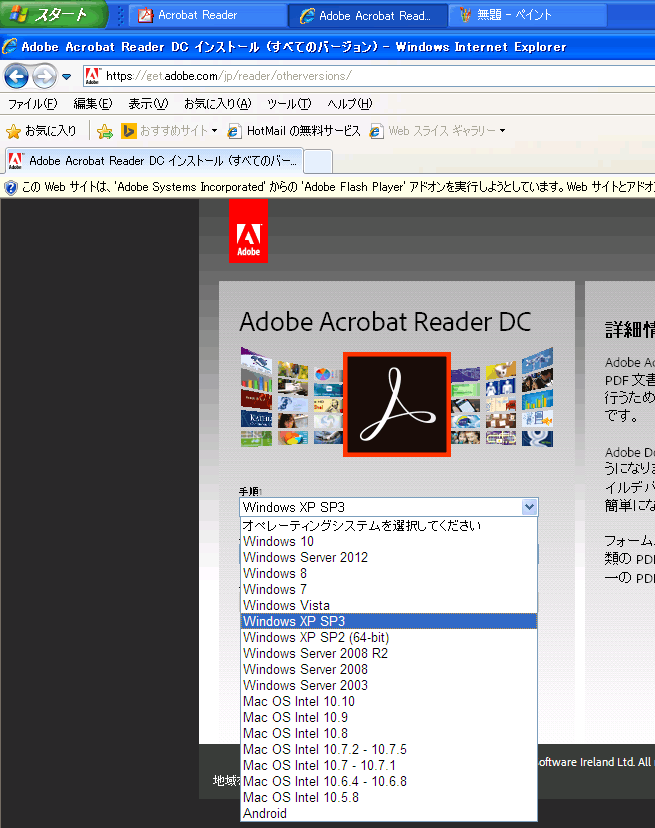Image resolution: width=655 pixels, height=828 pixels.
Task: Toggle the Windows XP SP3 combo box arrow
Action: (x=529, y=507)
